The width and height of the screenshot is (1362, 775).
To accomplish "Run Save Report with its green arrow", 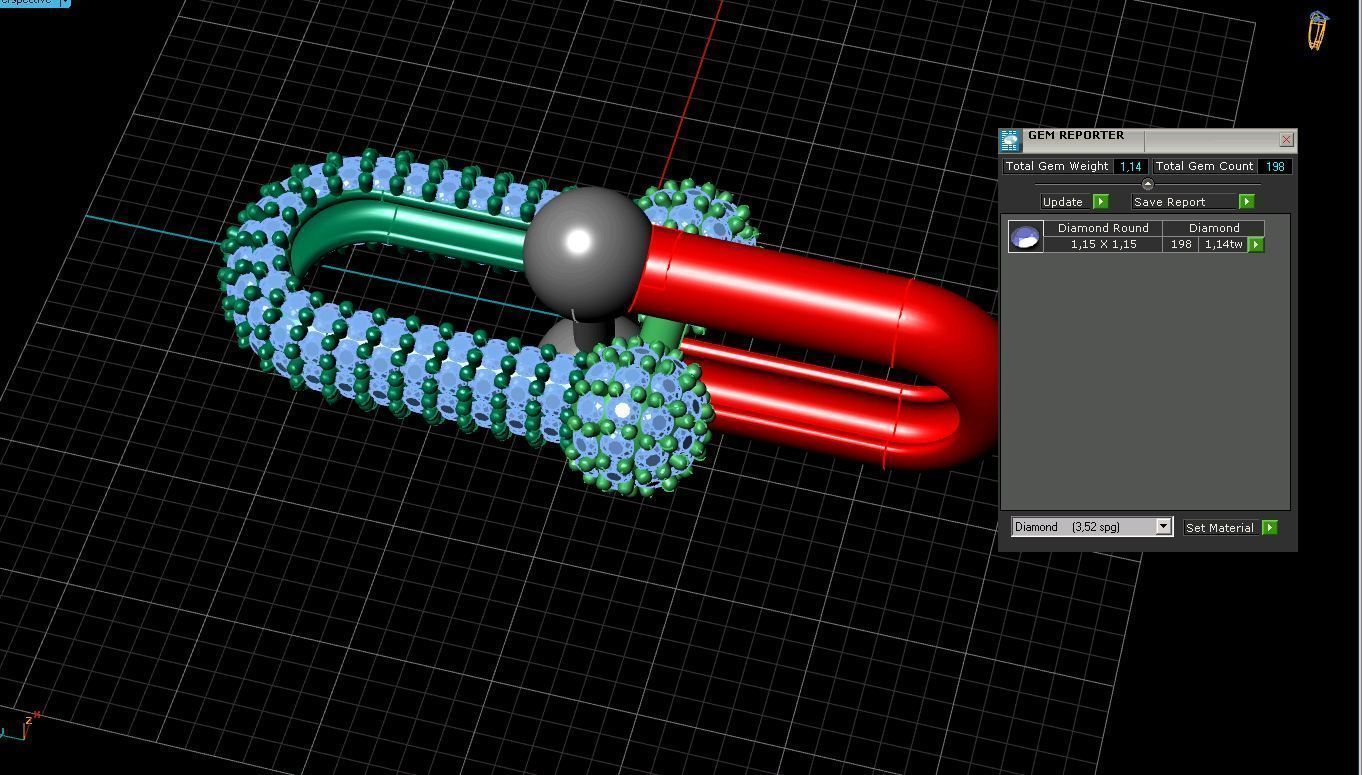I will 1246,201.
